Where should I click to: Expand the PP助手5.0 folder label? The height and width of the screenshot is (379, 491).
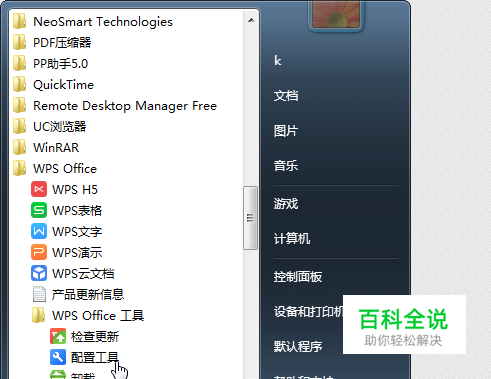coord(61,64)
